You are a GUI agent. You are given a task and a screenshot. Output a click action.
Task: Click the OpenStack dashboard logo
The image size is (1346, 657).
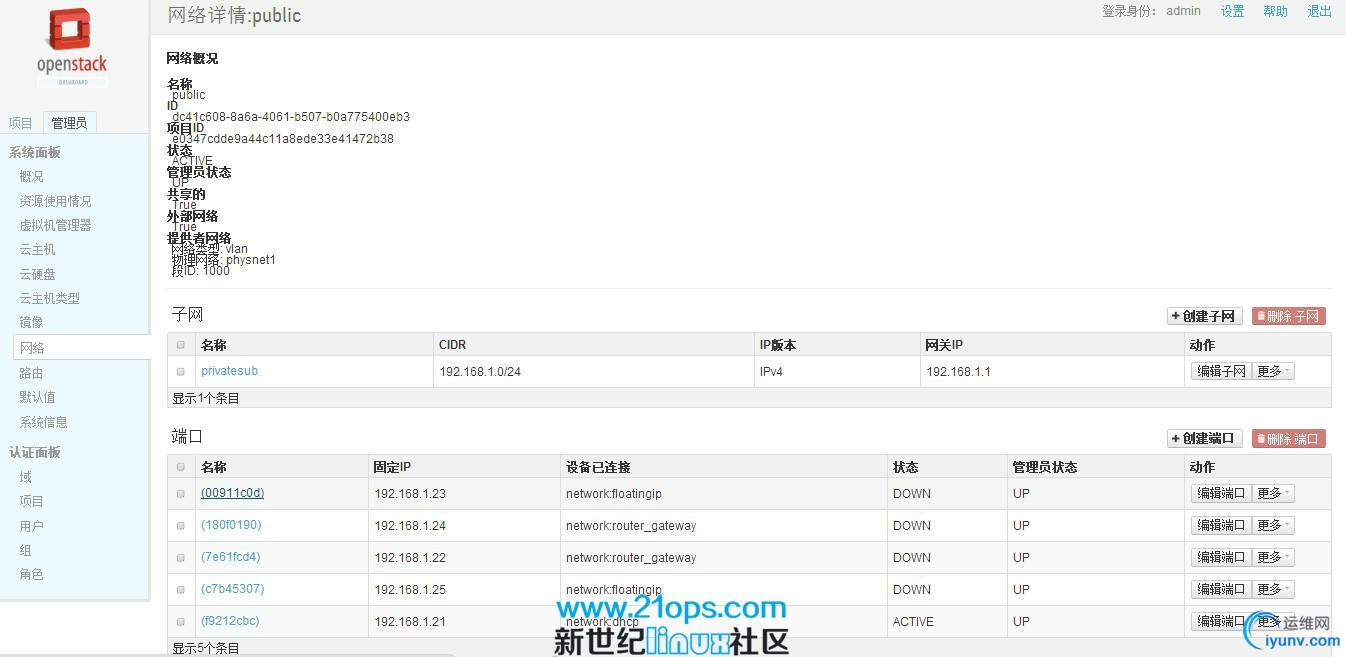[x=72, y=47]
